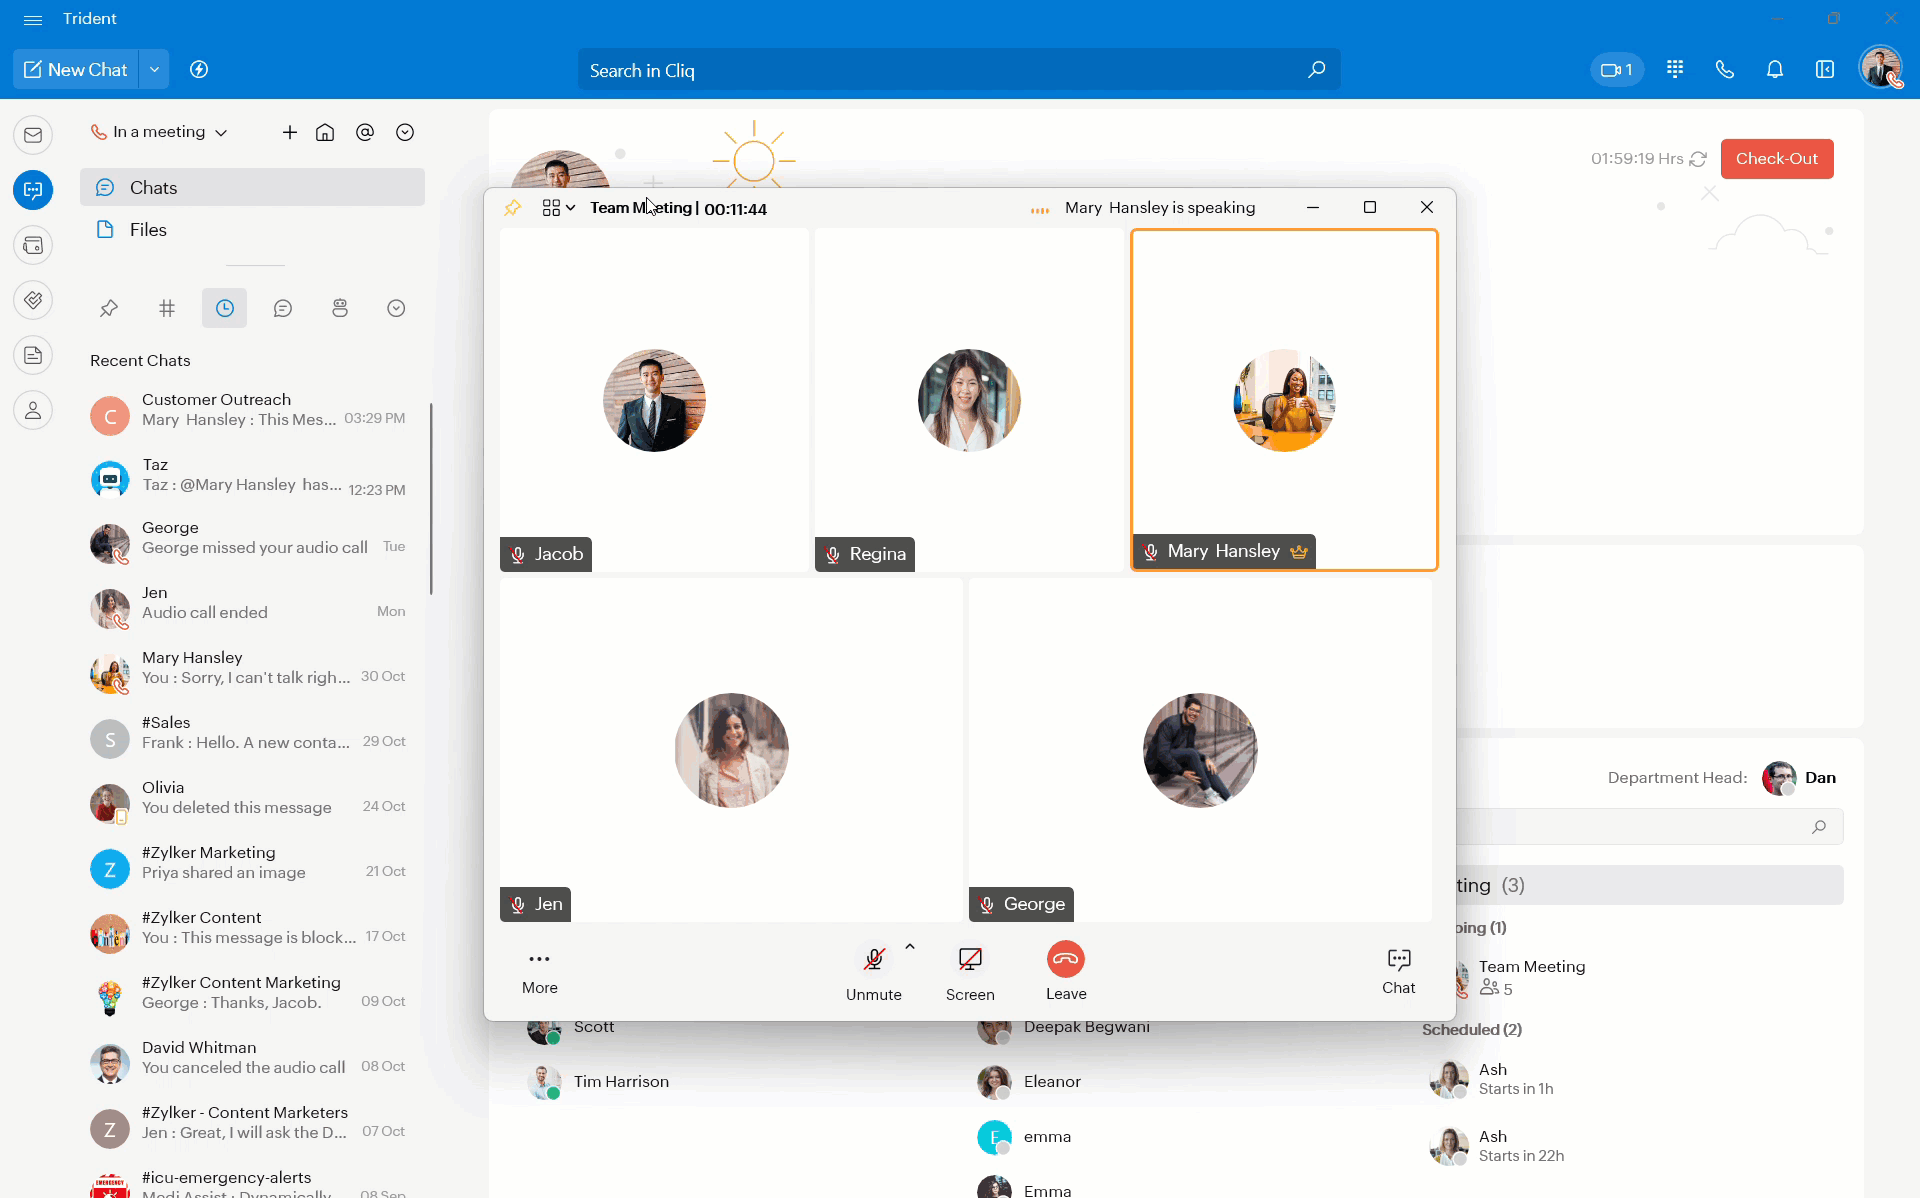Click the Check-Out button
The image size is (1920, 1198).
[x=1776, y=159]
